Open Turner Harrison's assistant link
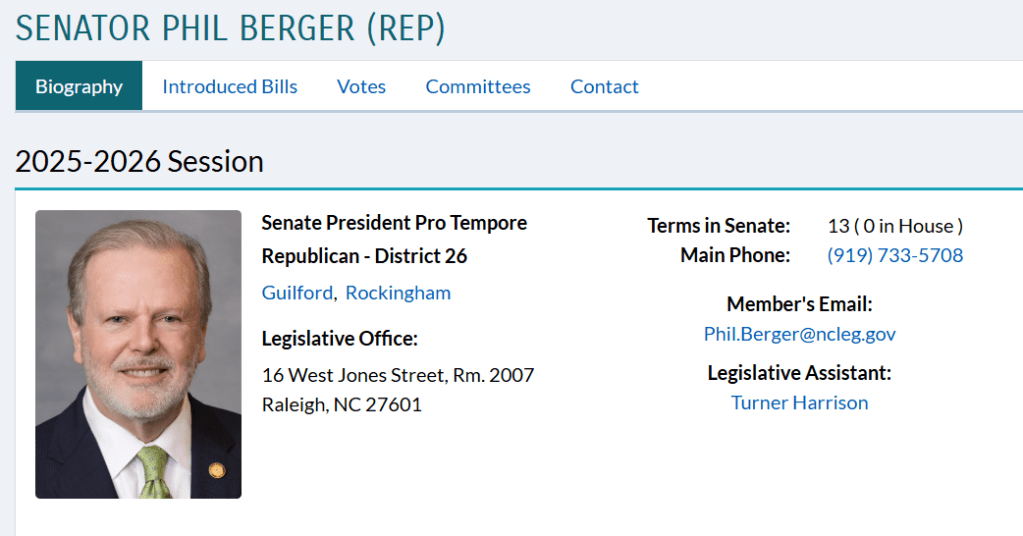 pyautogui.click(x=799, y=403)
